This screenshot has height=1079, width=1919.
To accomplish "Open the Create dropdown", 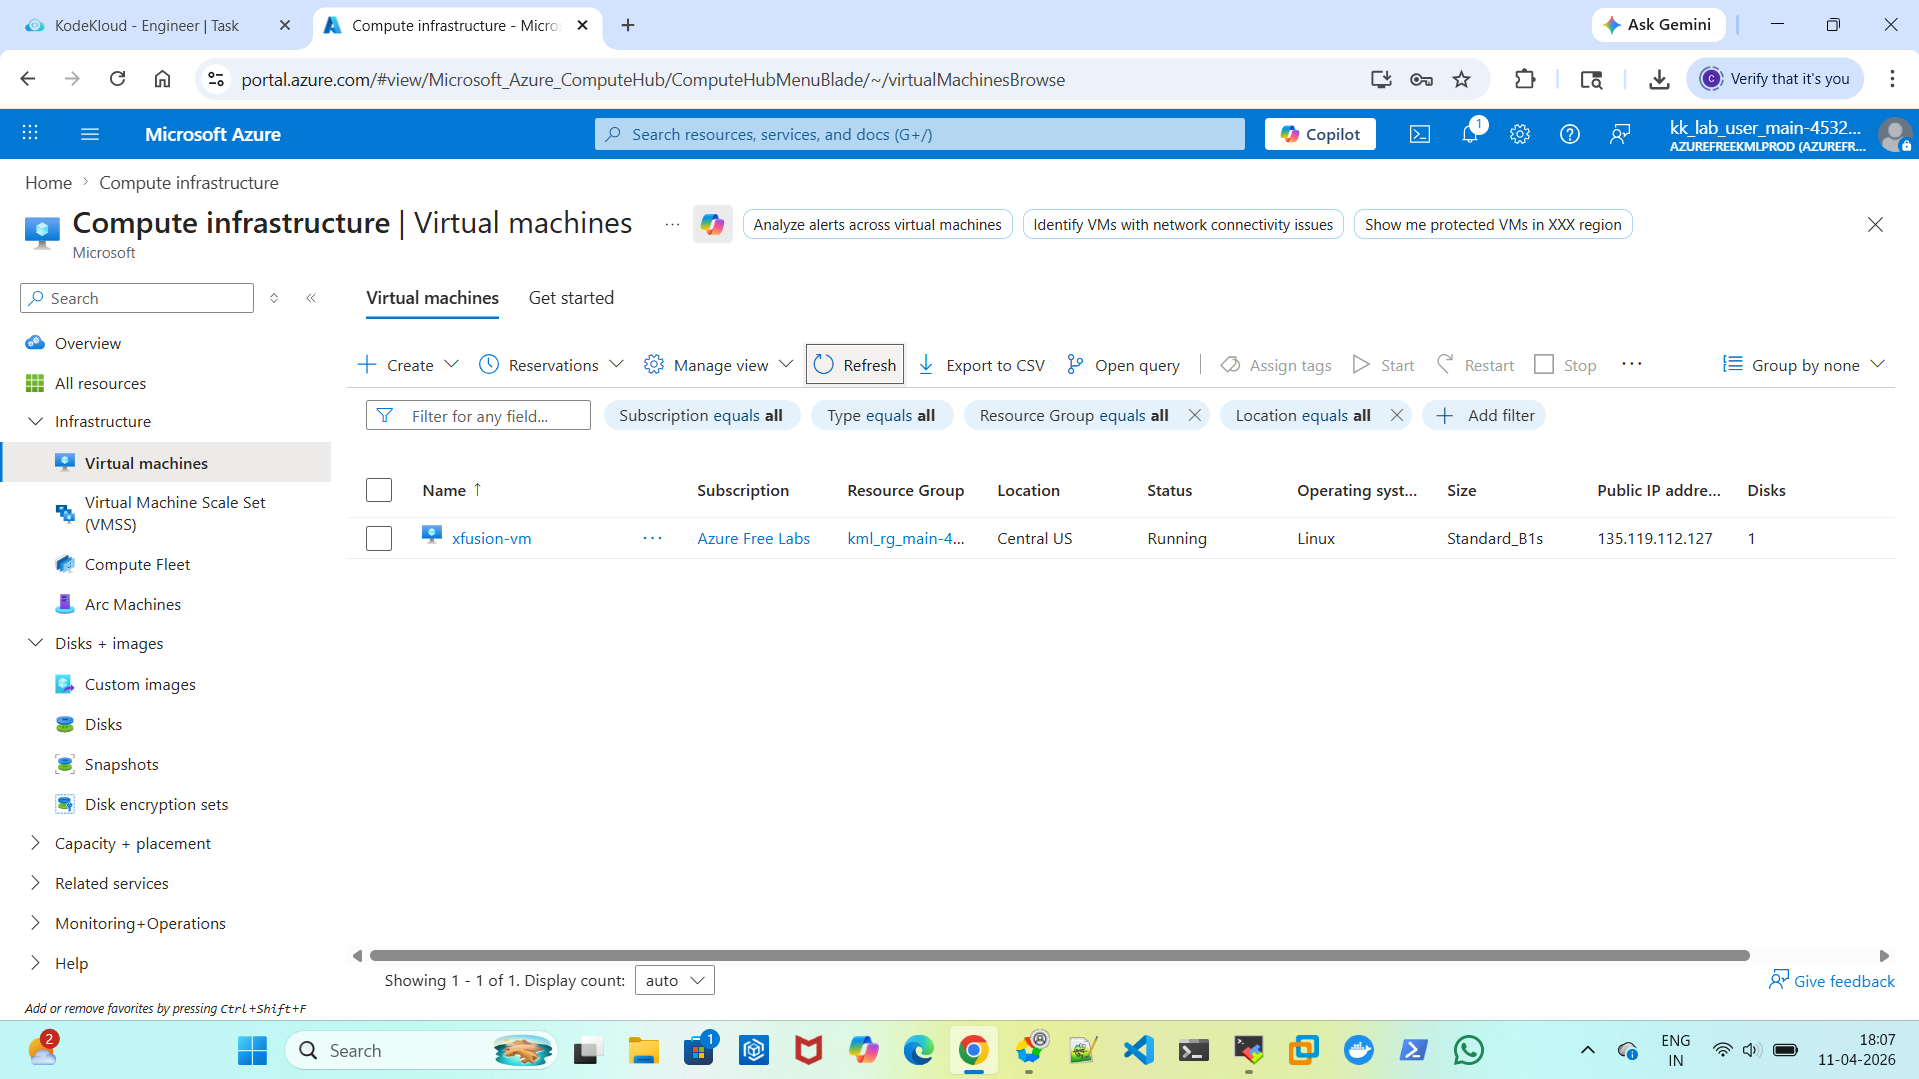I will pos(408,365).
